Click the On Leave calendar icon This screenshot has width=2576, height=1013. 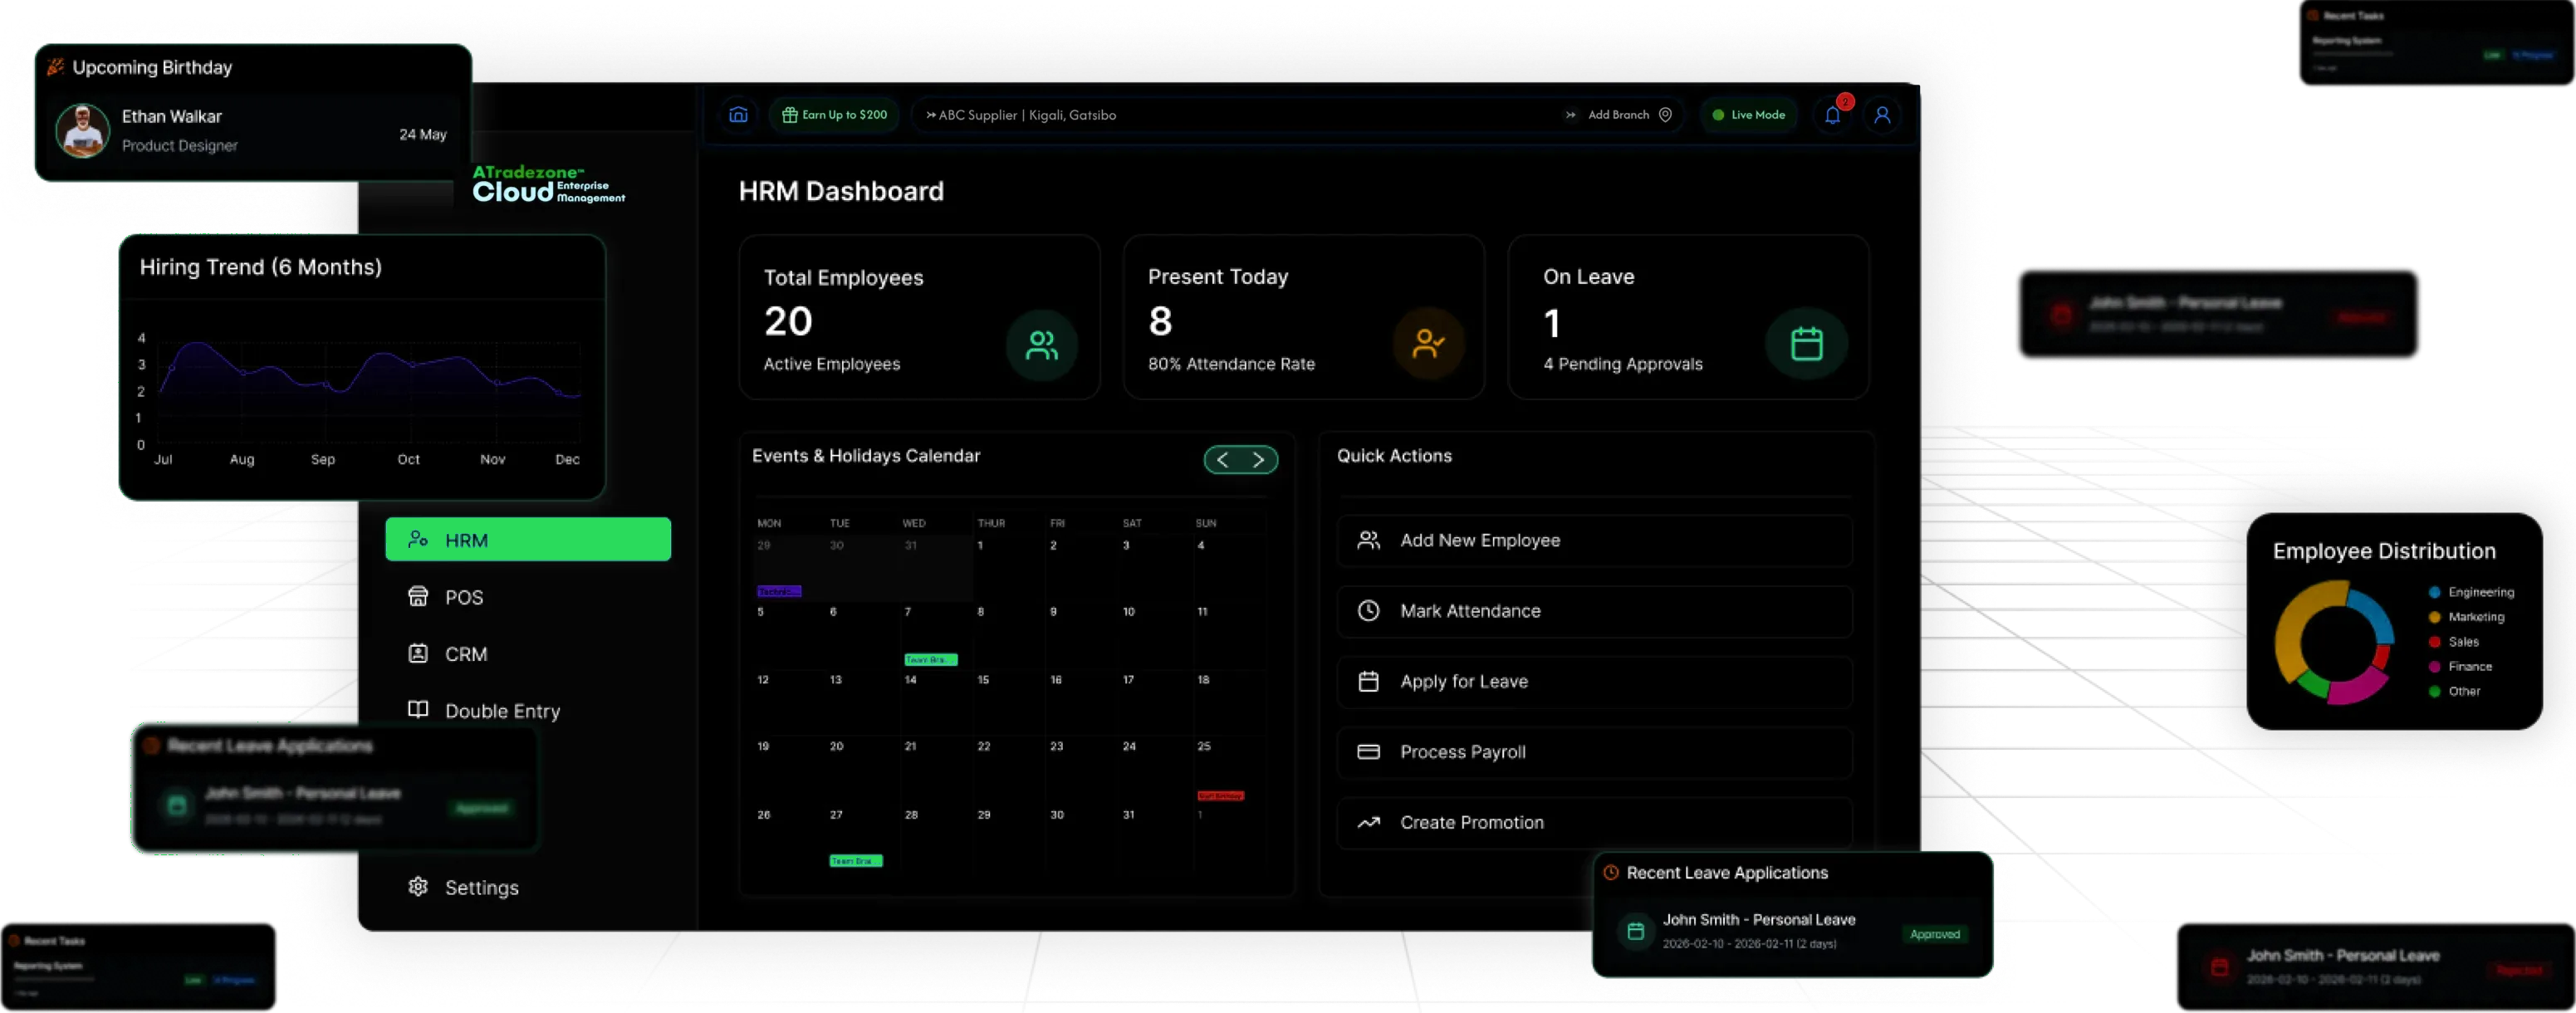pyautogui.click(x=1806, y=344)
